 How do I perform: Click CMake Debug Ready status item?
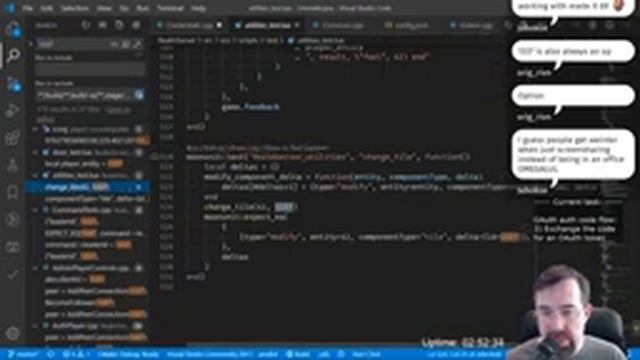coord(128,354)
